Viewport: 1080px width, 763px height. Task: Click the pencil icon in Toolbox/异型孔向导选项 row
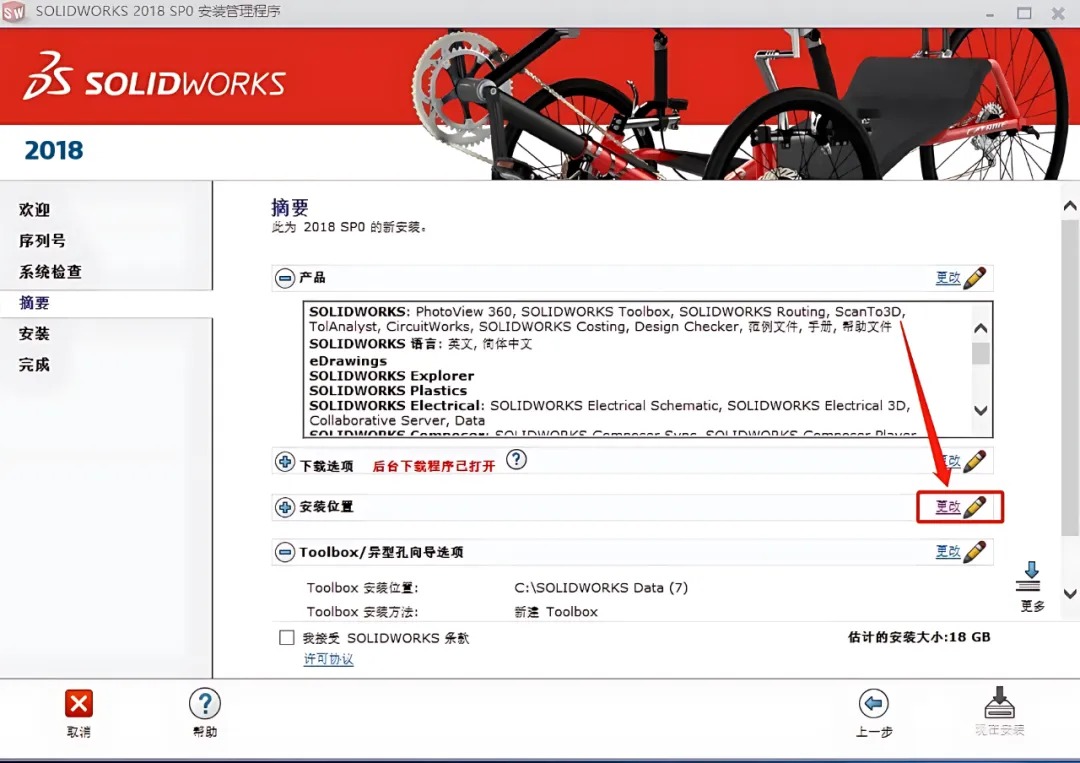click(975, 552)
